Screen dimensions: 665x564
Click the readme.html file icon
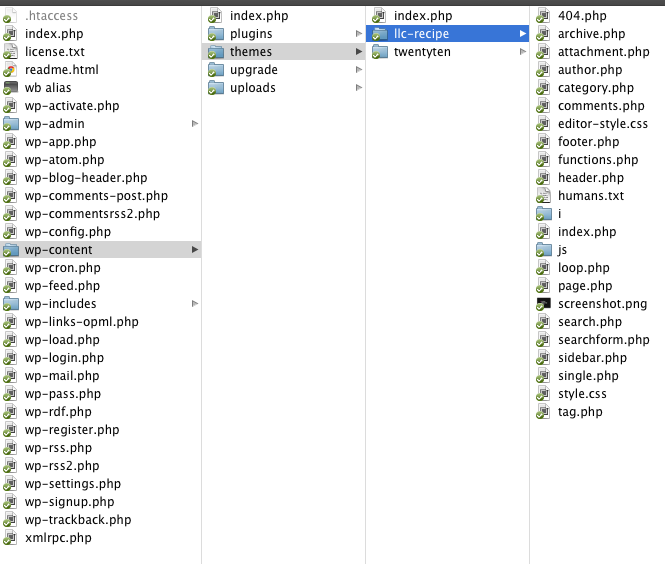tap(10, 70)
